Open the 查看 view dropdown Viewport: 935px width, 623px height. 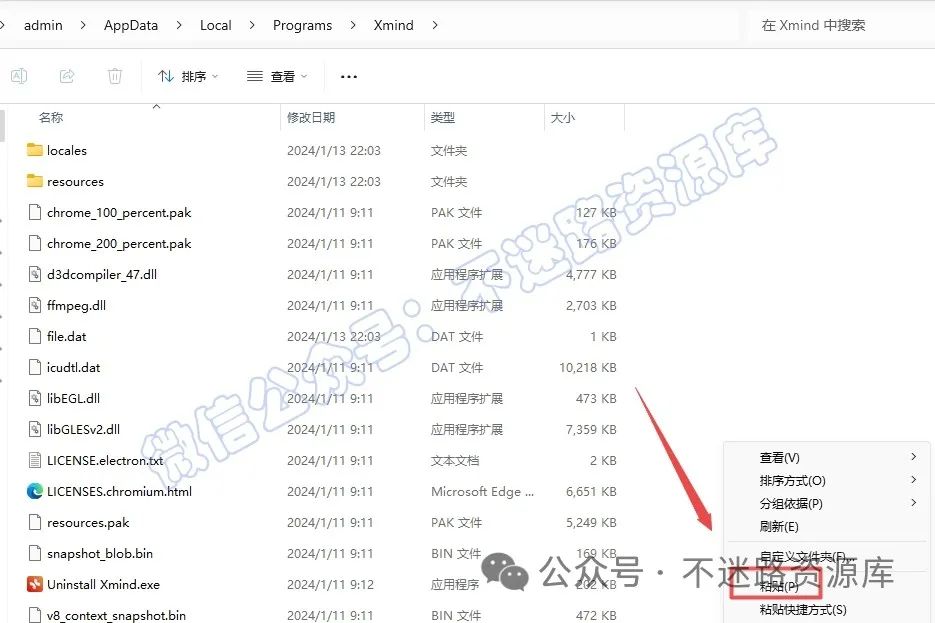277,76
